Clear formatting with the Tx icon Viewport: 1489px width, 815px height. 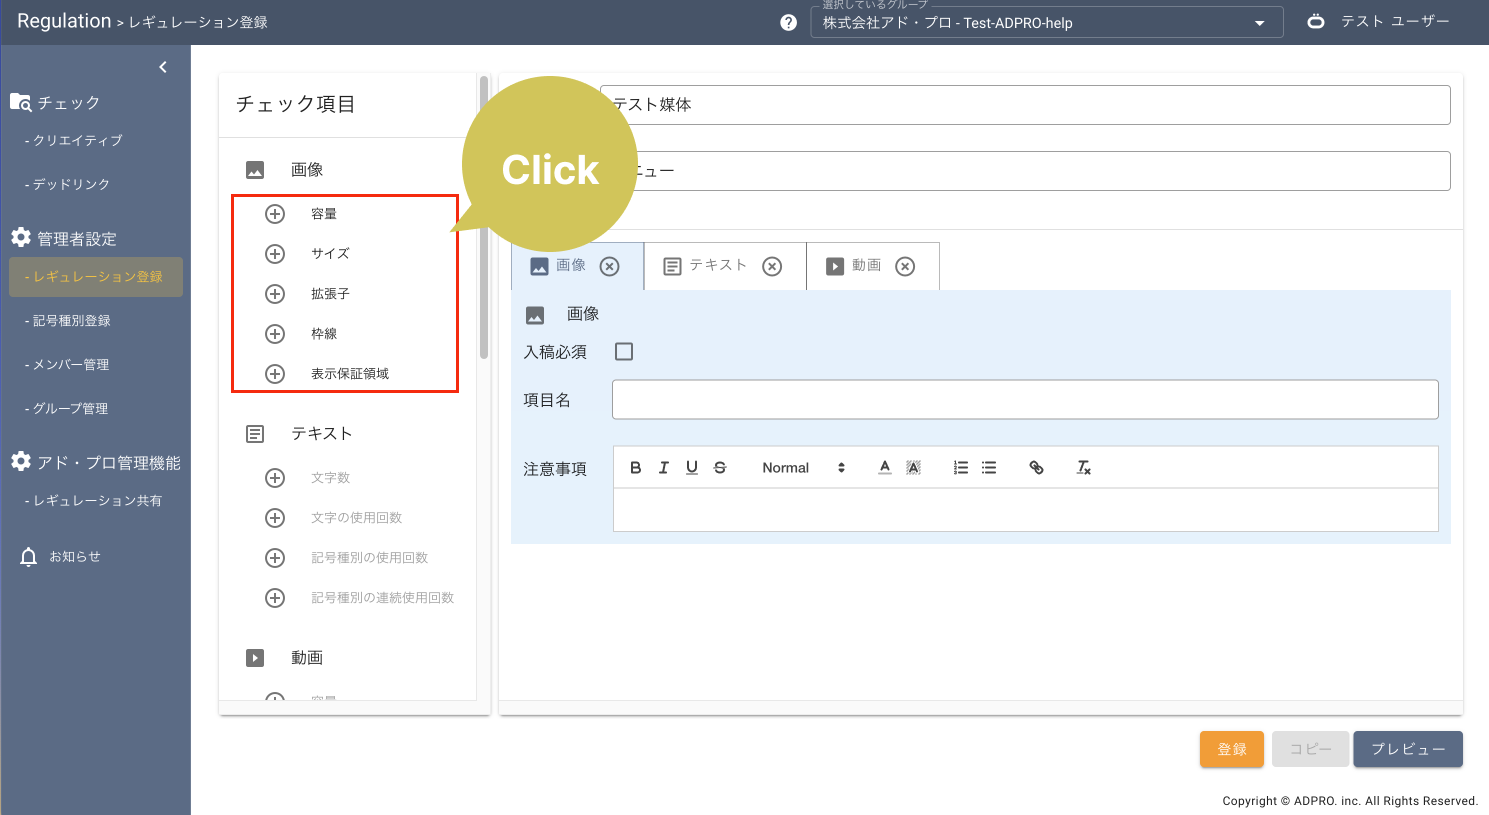coord(1083,468)
